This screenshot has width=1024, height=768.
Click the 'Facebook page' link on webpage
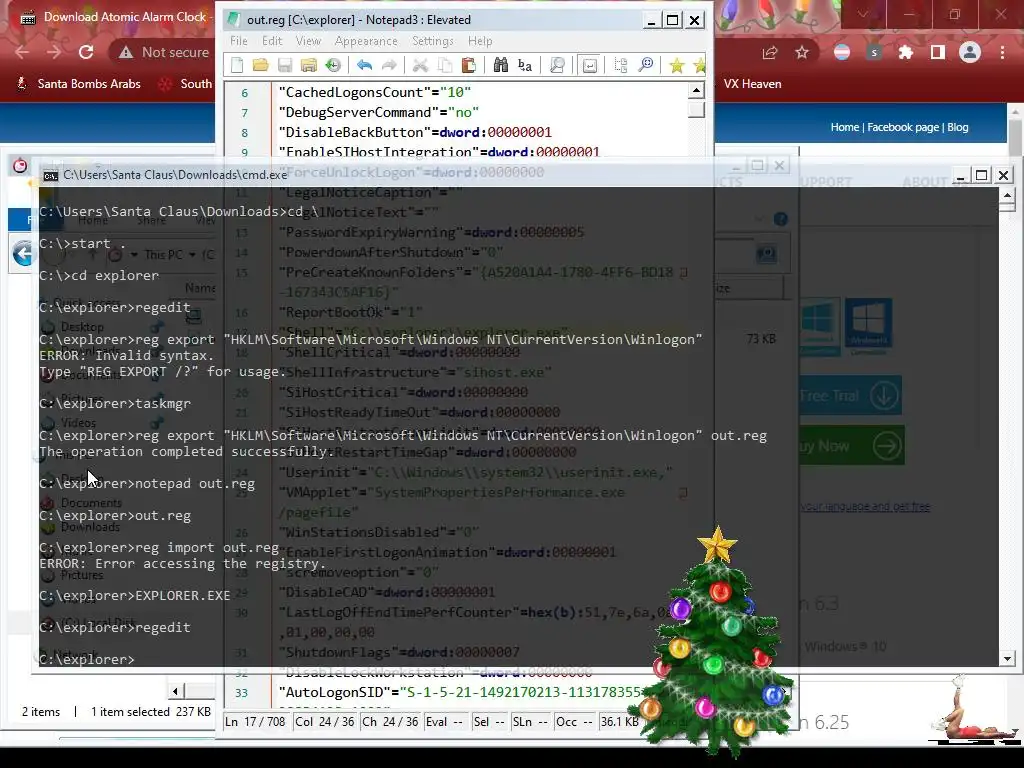[x=903, y=127]
